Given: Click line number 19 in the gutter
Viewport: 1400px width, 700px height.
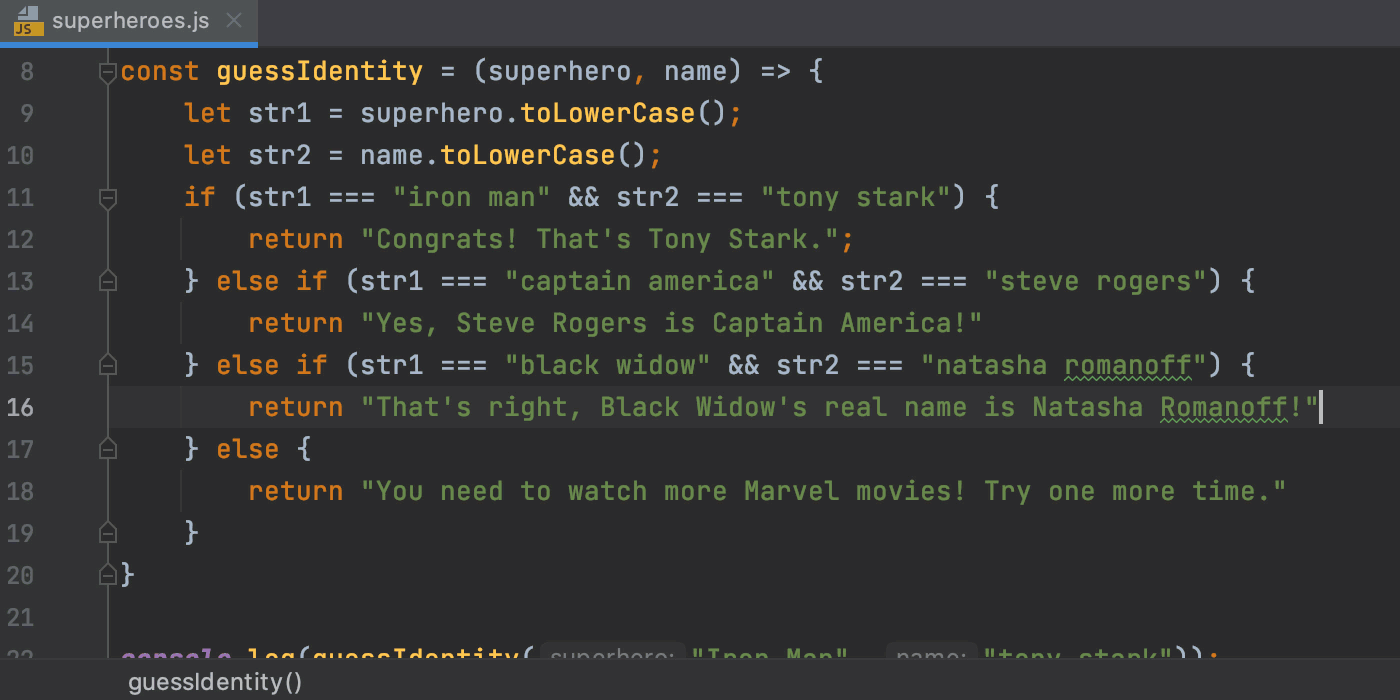Looking at the screenshot, I should 20,534.
